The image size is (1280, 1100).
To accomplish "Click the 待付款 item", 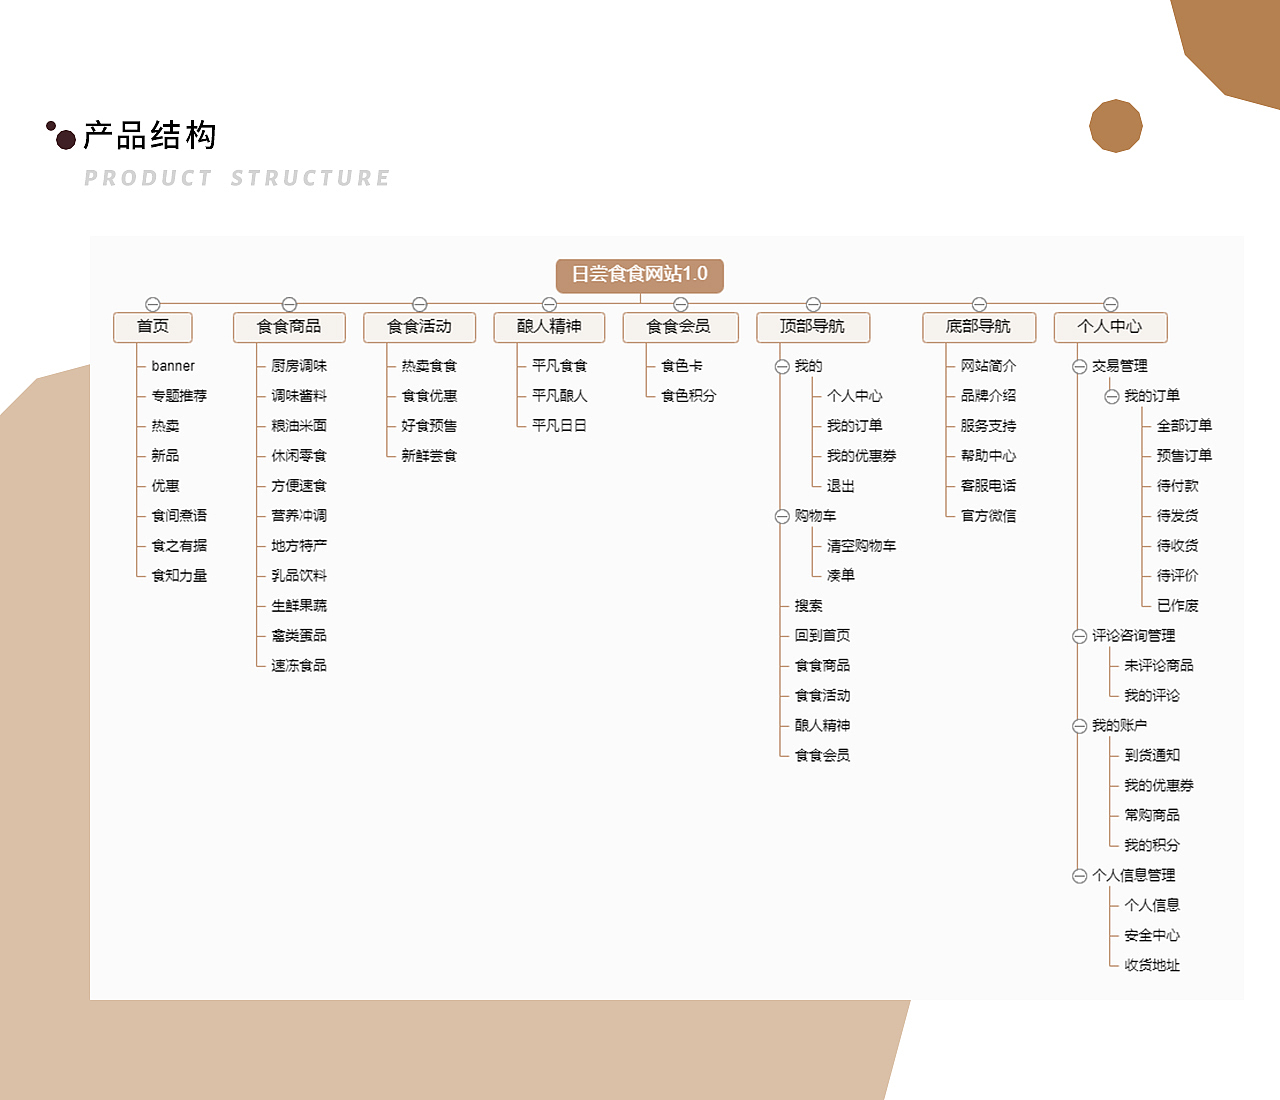I will point(1177,486).
